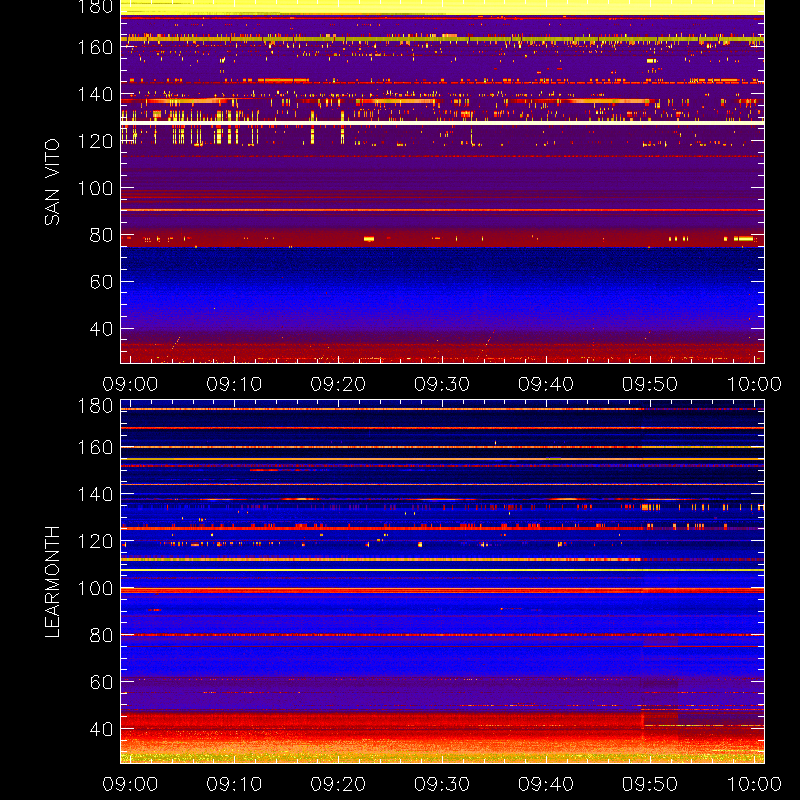Choose the 160 frequency label on Learmonth axis
This screenshot has width=800, height=800.
tap(95, 447)
